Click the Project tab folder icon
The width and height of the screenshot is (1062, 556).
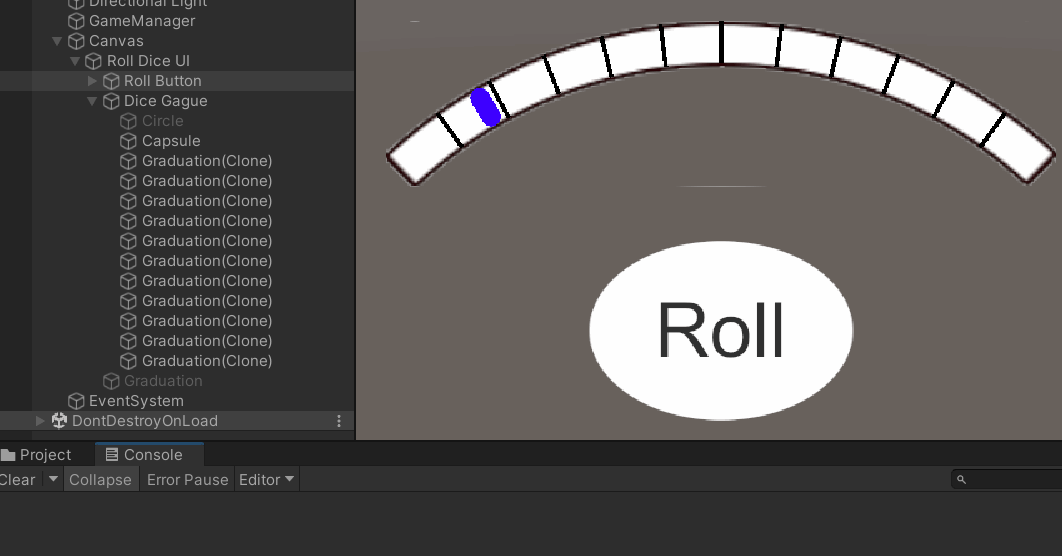point(8,455)
